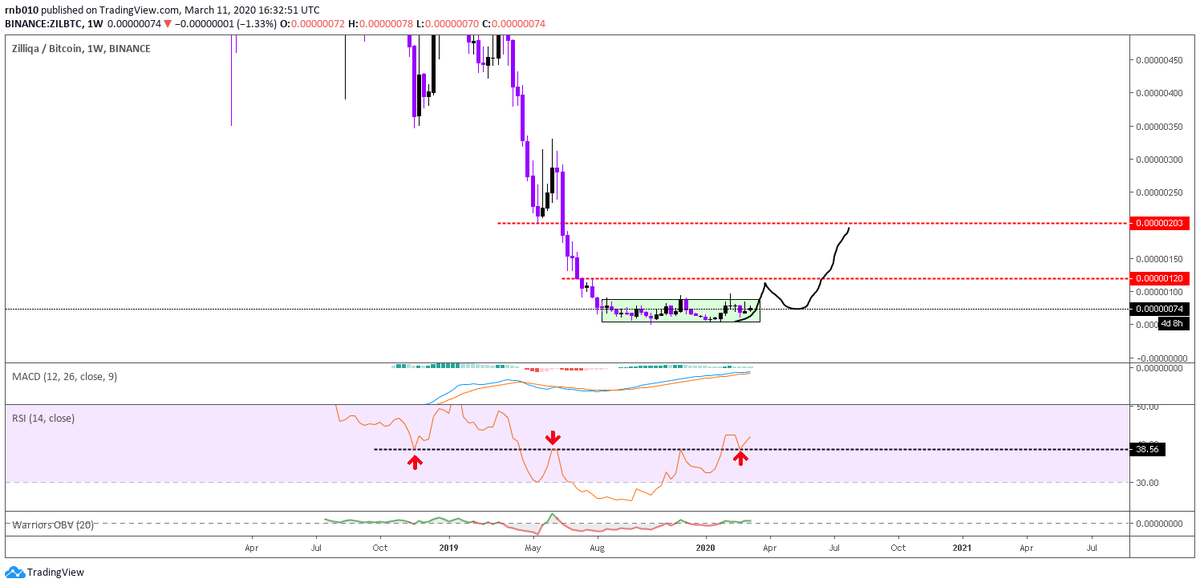The height and width of the screenshot is (587, 1200).
Task: Click the MACD histogram bars
Action: 570,366
